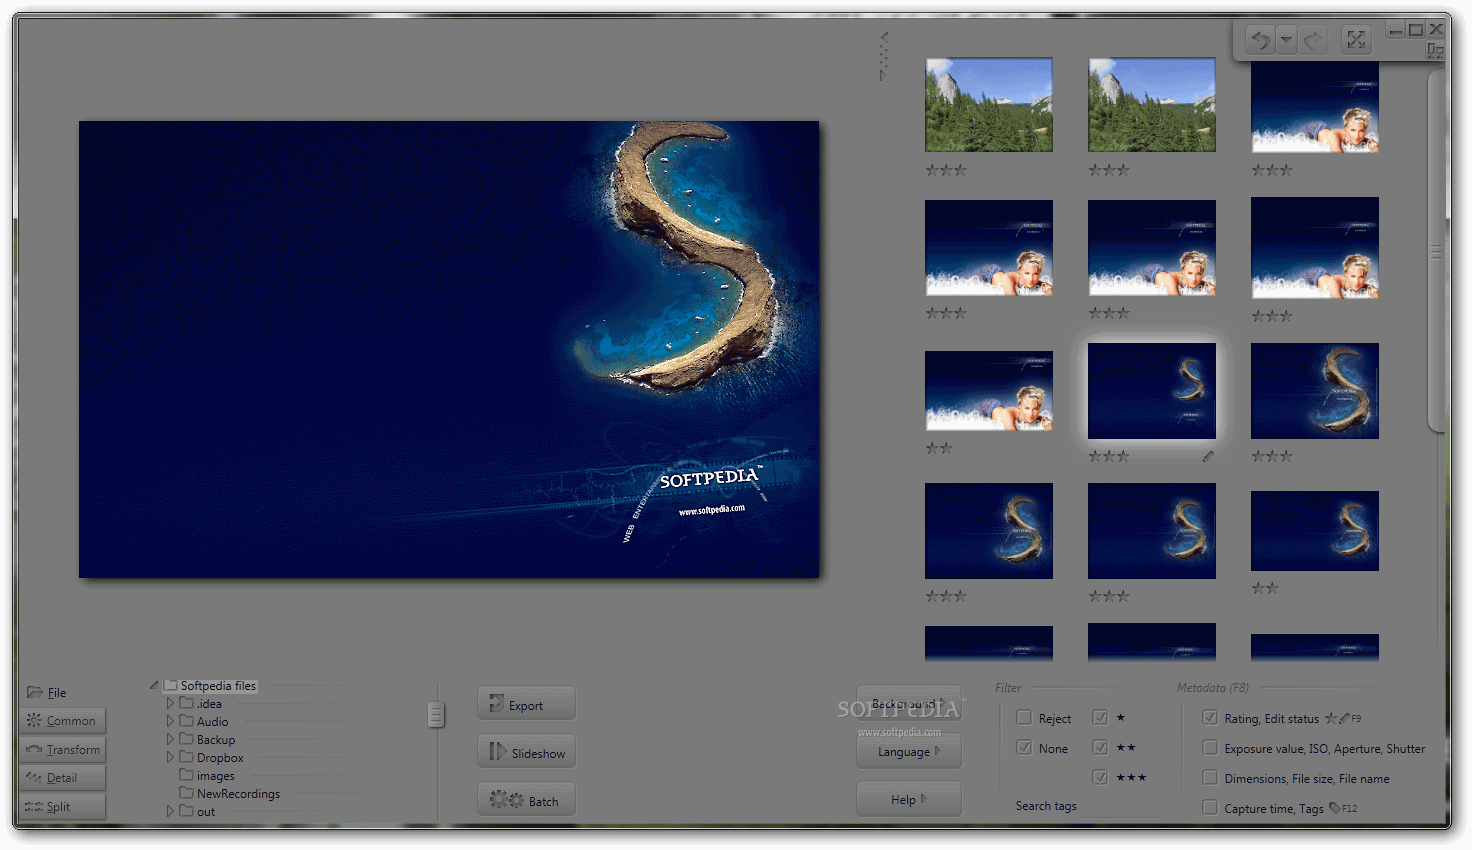Screen dimensions: 1472x850
Task: Expand the .idea folder
Action: click(x=170, y=703)
